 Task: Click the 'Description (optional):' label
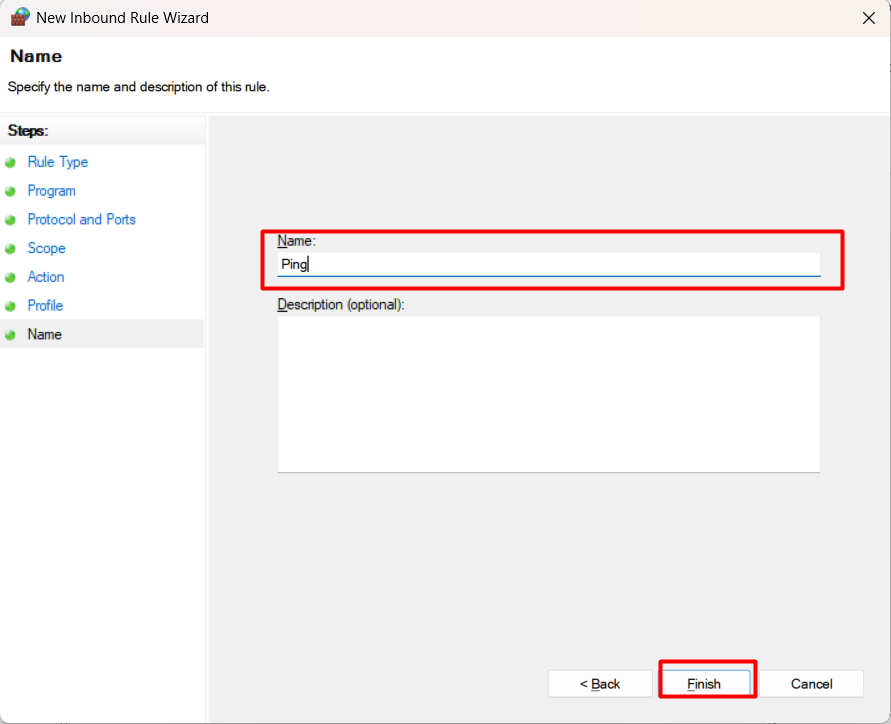point(341,305)
